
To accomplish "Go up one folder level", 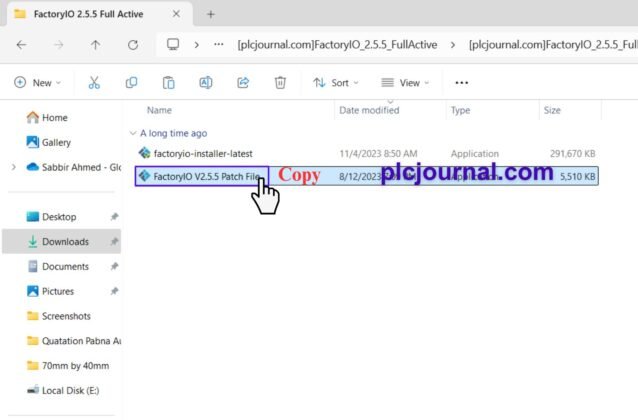I will [95, 45].
